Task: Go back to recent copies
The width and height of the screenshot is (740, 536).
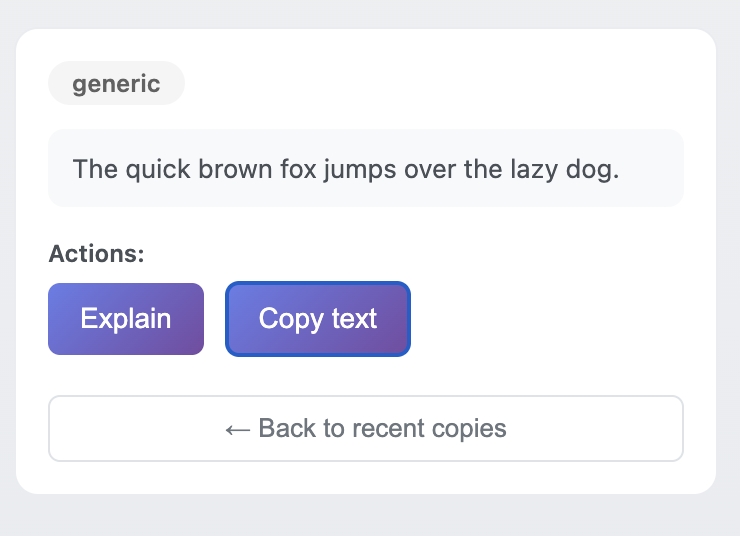Action: [x=366, y=429]
